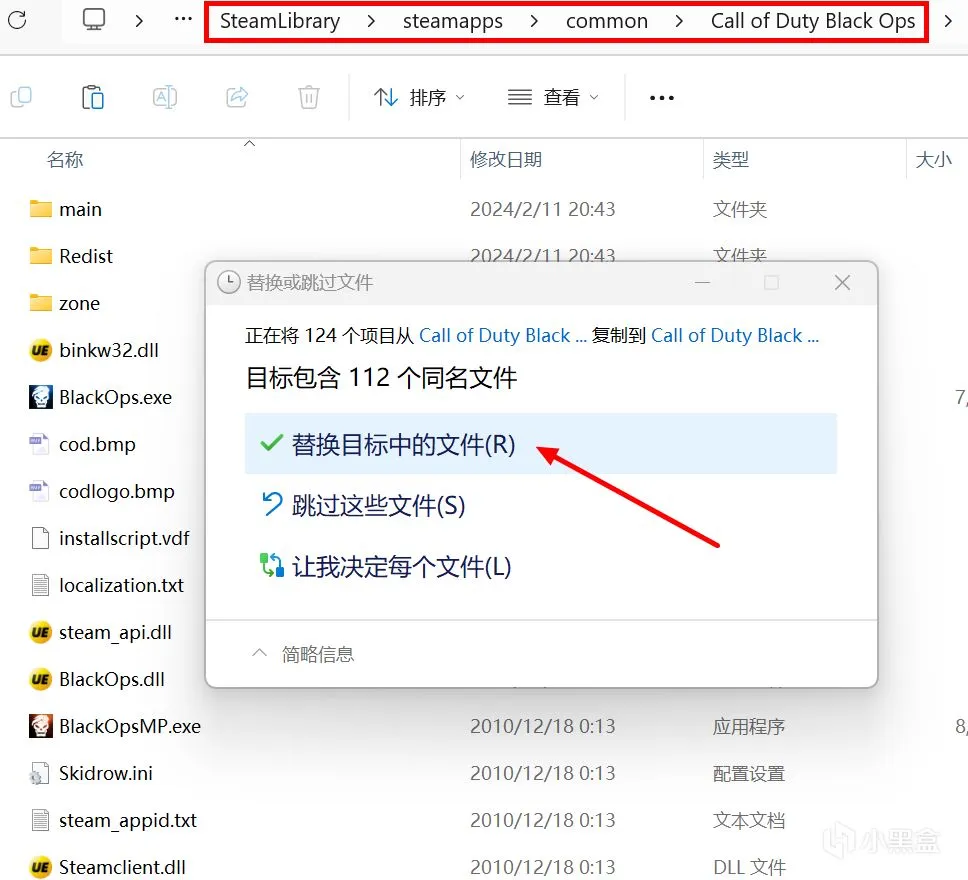Select the localization.txt file icon
The height and width of the screenshot is (880, 968).
[x=40, y=585]
